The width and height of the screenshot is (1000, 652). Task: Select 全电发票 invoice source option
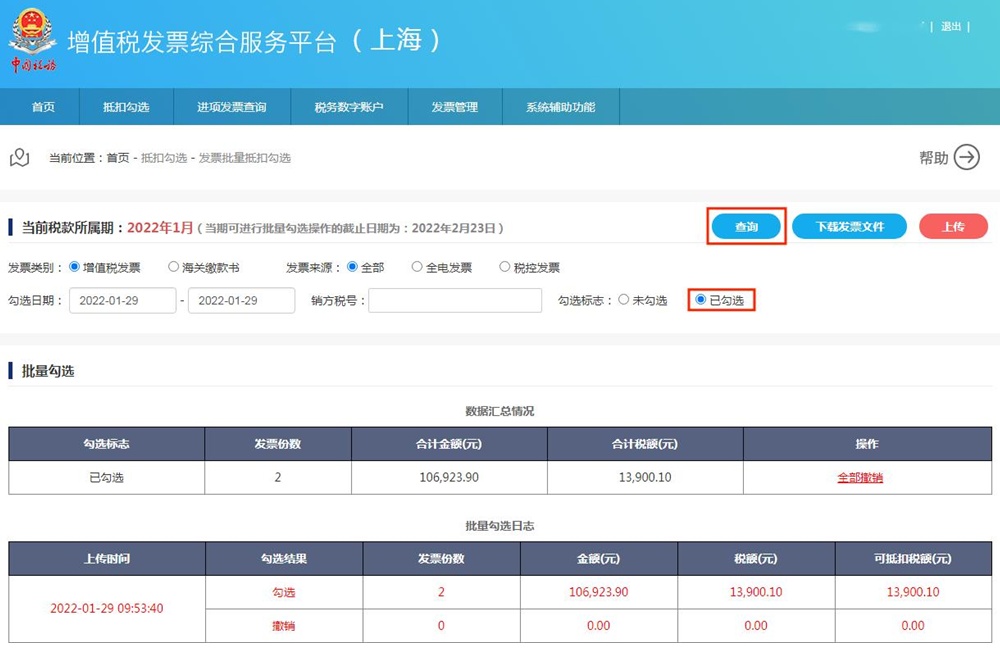click(418, 268)
